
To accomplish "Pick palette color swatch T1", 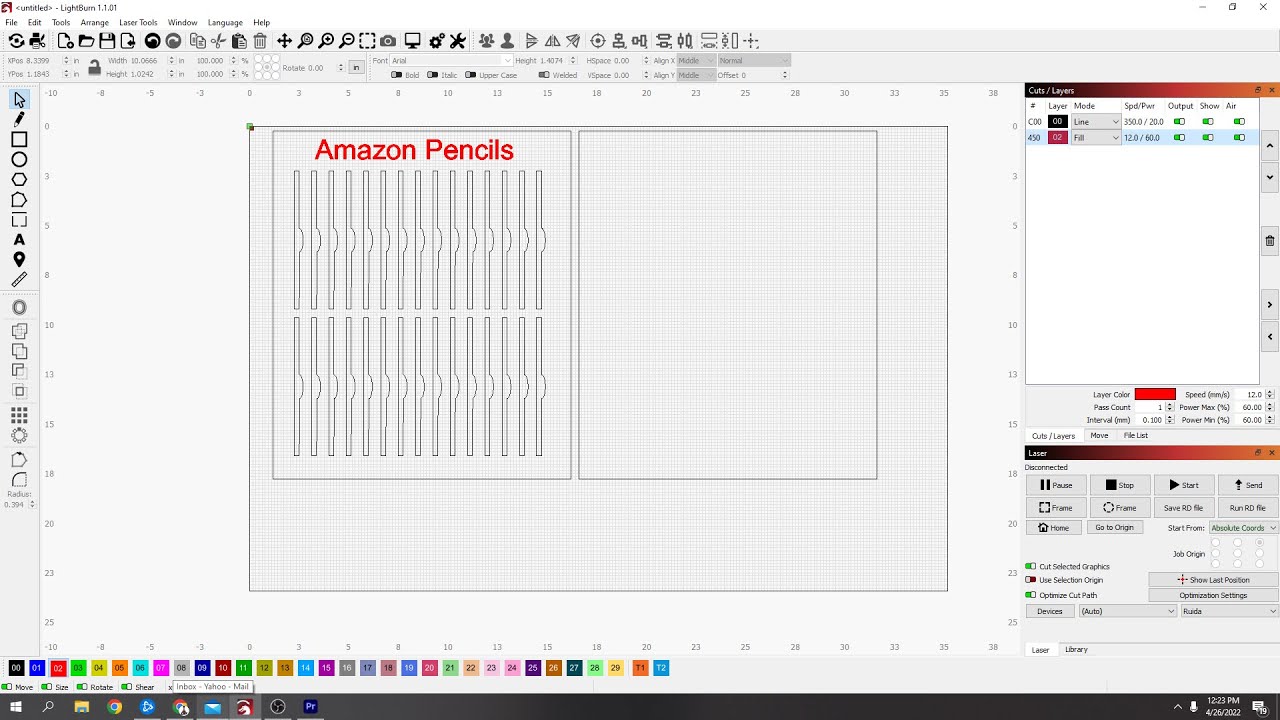I will point(640,668).
